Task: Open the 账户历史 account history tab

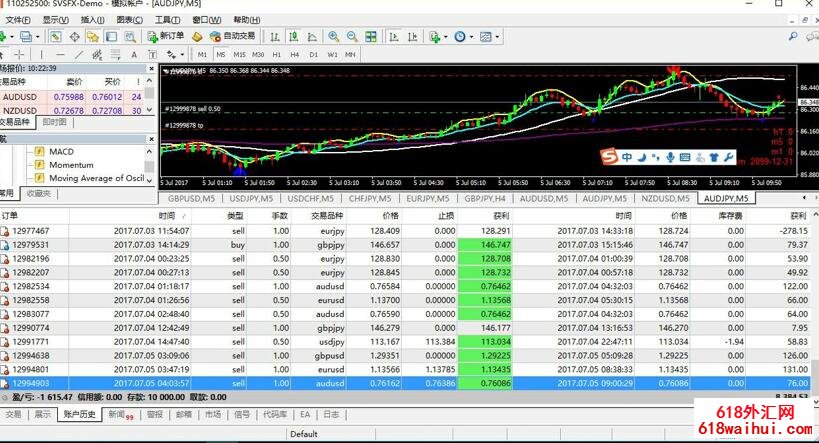Action: (79, 414)
